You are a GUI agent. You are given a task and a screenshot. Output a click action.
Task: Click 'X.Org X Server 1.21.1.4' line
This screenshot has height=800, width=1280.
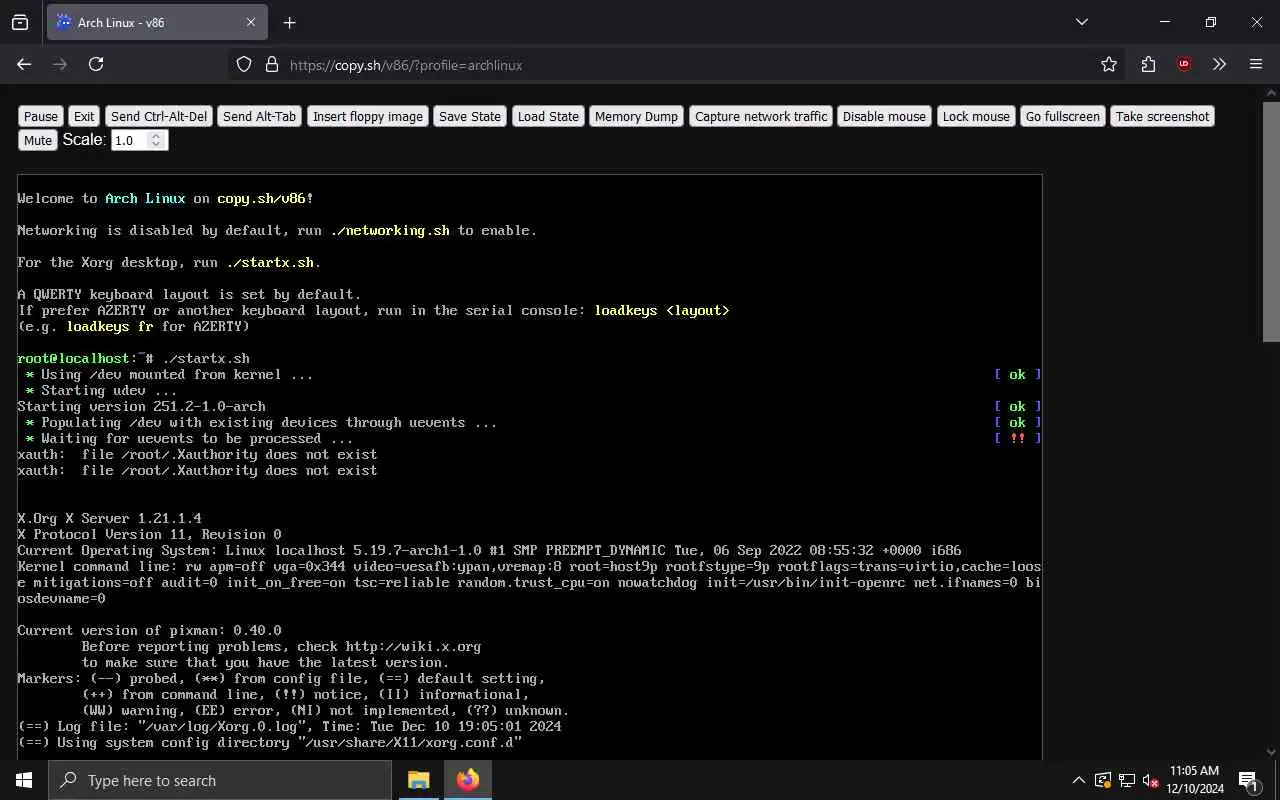[109, 518]
